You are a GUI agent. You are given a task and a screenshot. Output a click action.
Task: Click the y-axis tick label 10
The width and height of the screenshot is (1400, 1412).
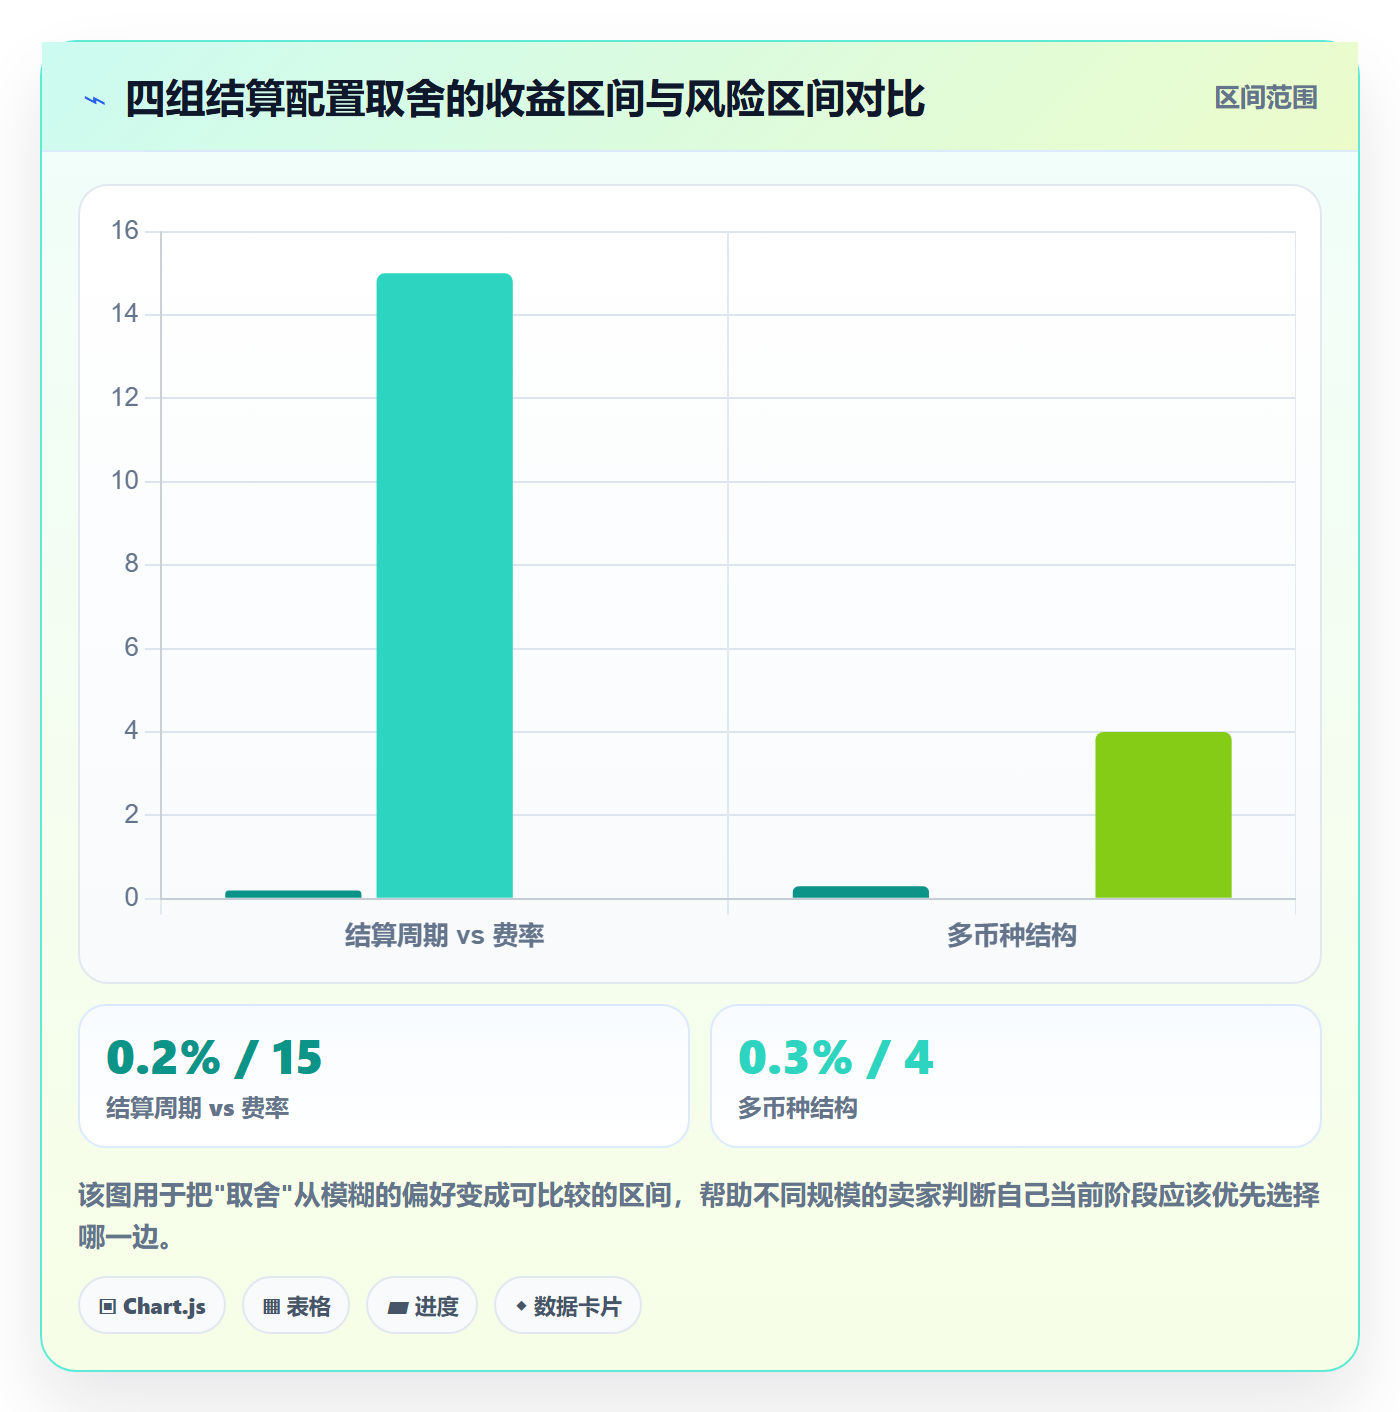pyautogui.click(x=125, y=481)
